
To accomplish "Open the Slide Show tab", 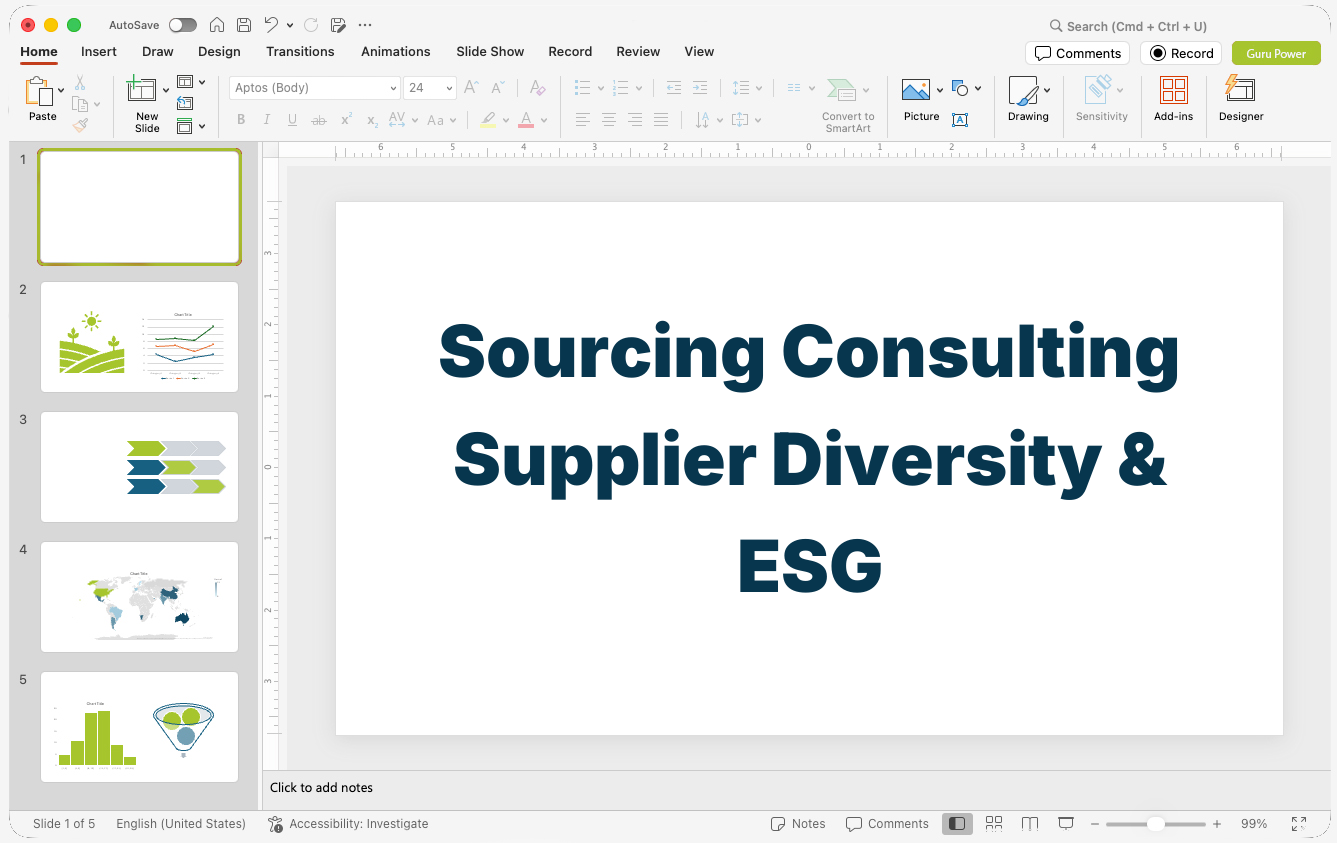I will pos(490,51).
